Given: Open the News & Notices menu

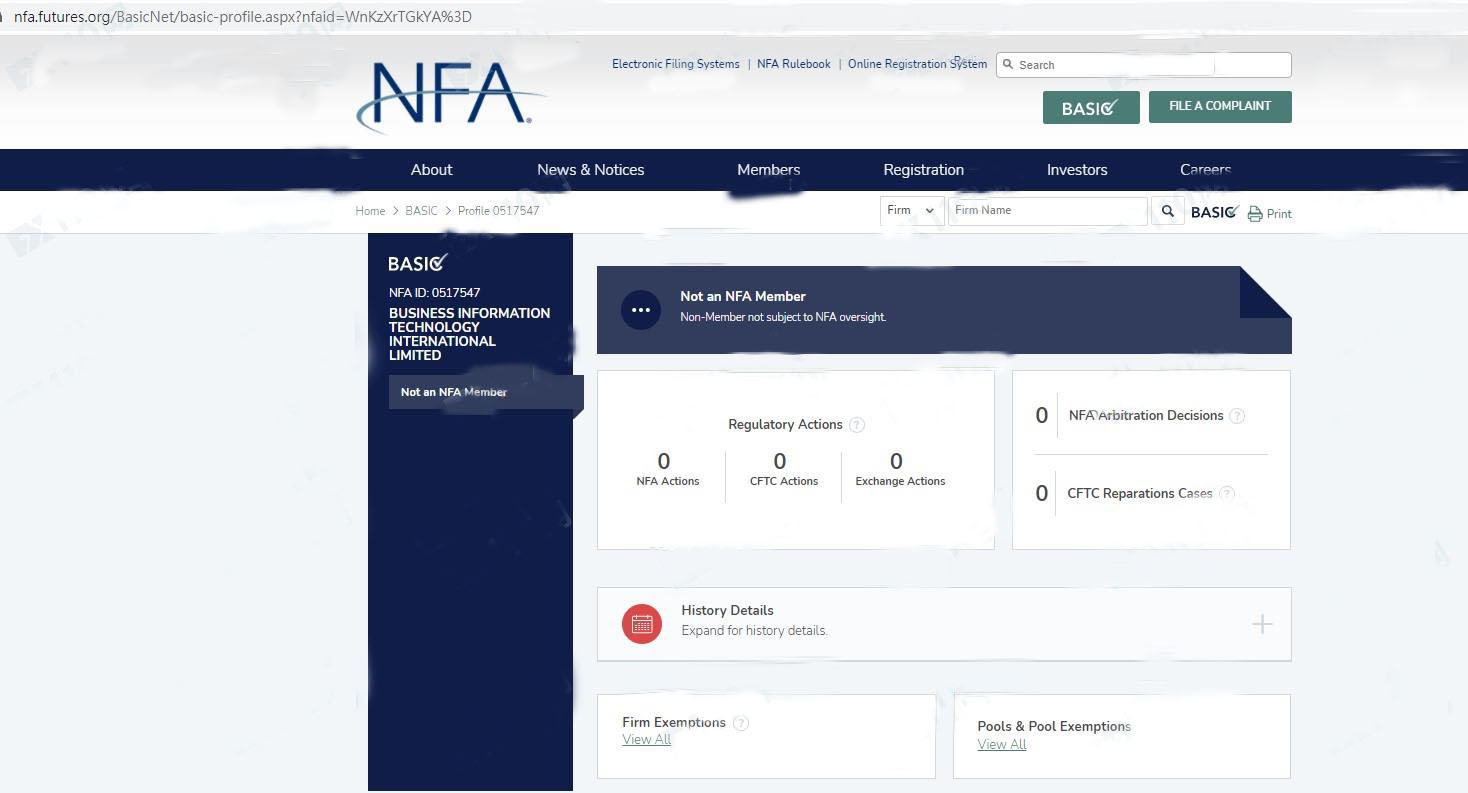Looking at the screenshot, I should (x=590, y=170).
